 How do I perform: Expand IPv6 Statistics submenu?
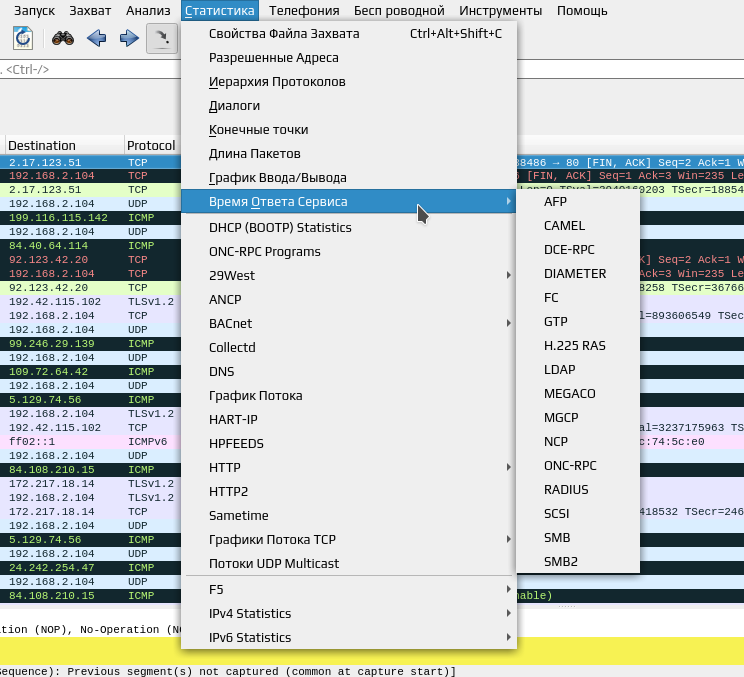point(349,637)
